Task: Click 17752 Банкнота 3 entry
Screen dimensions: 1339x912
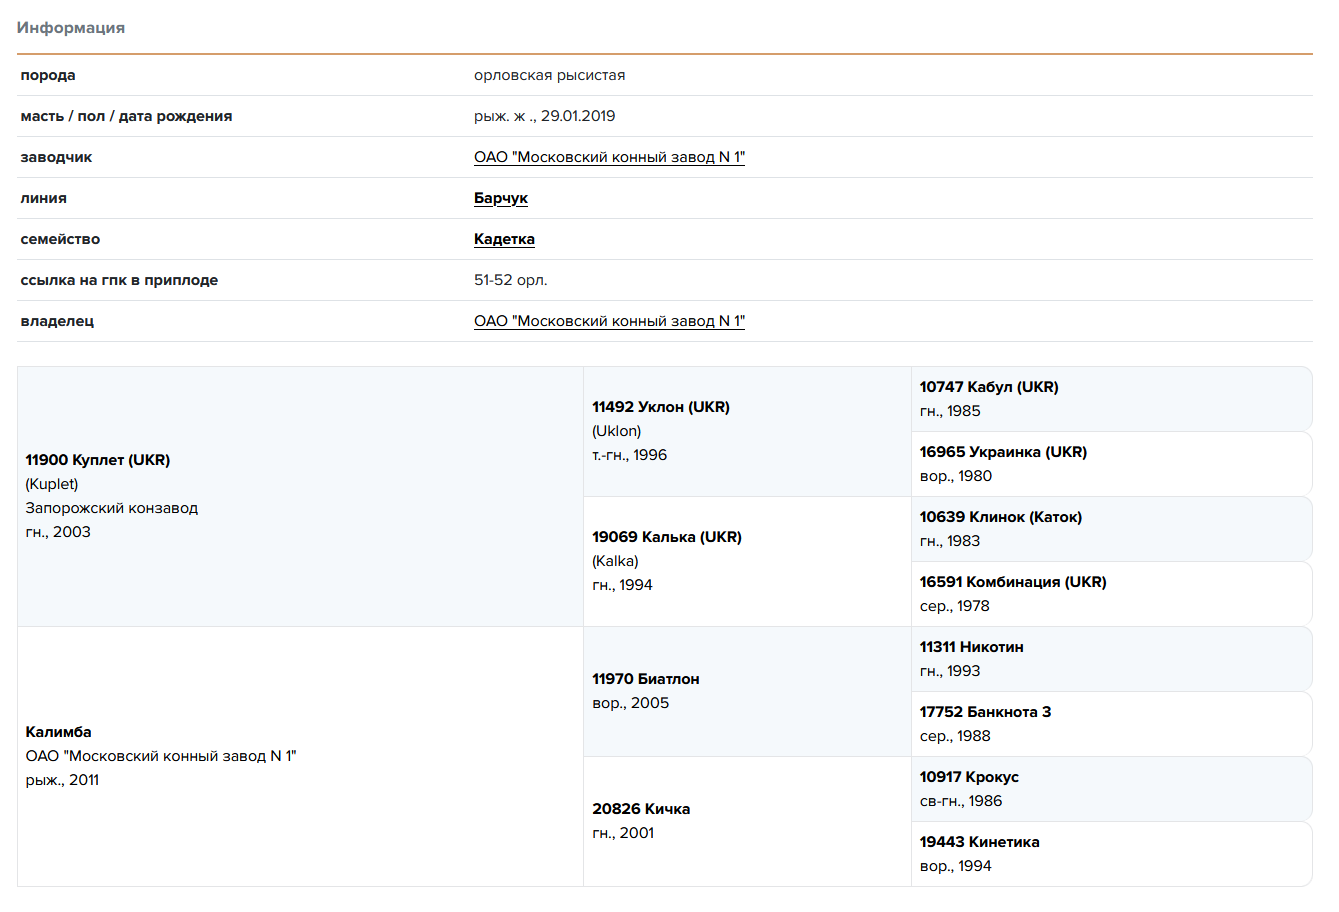Action: 985,712
